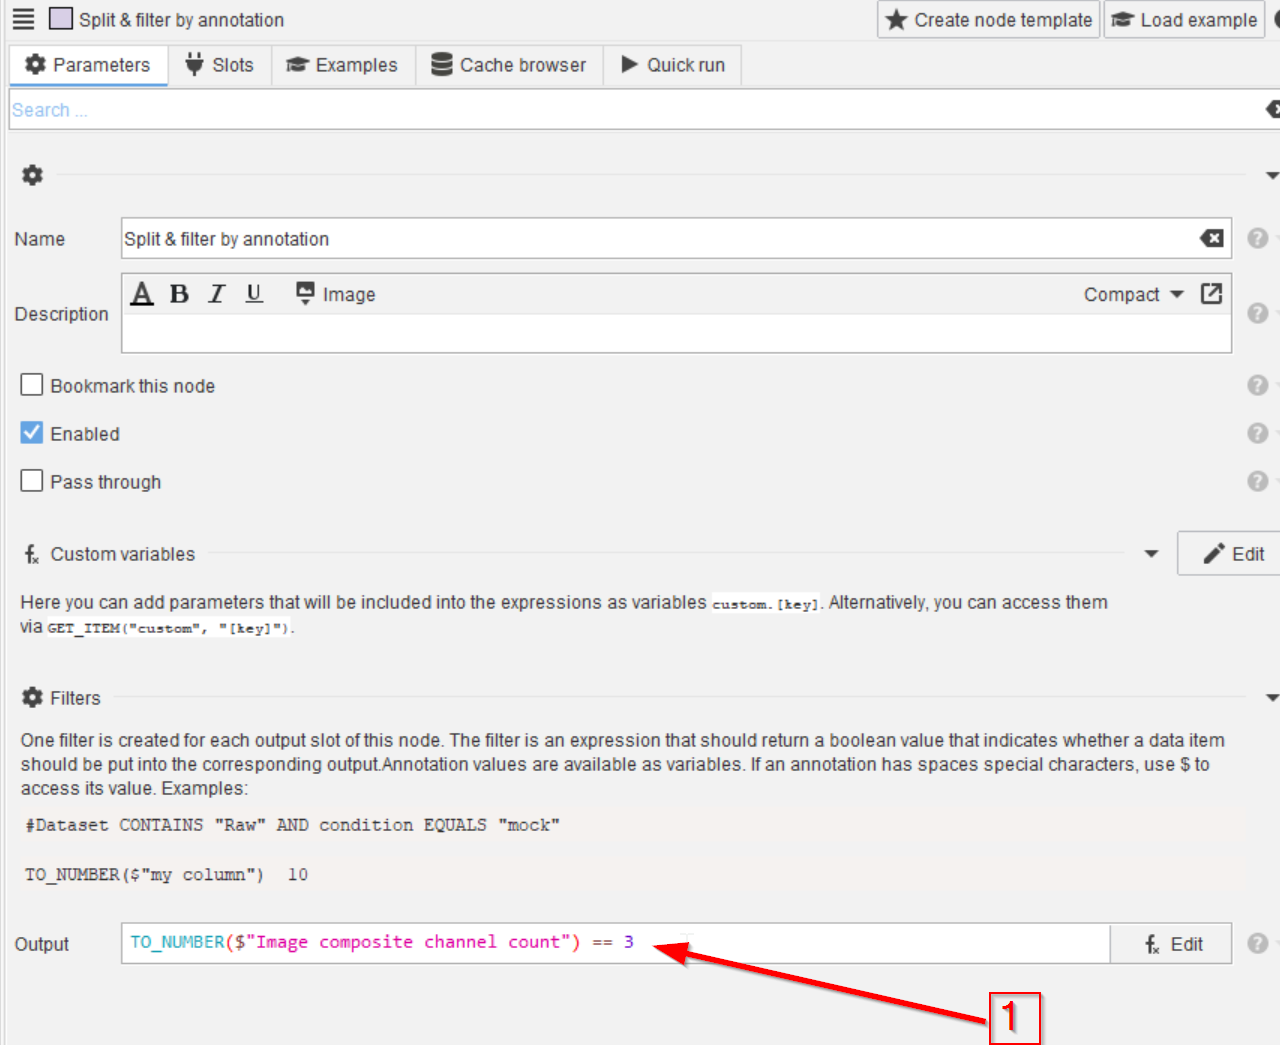
Task: Insert Image into description
Action: pos(336,294)
